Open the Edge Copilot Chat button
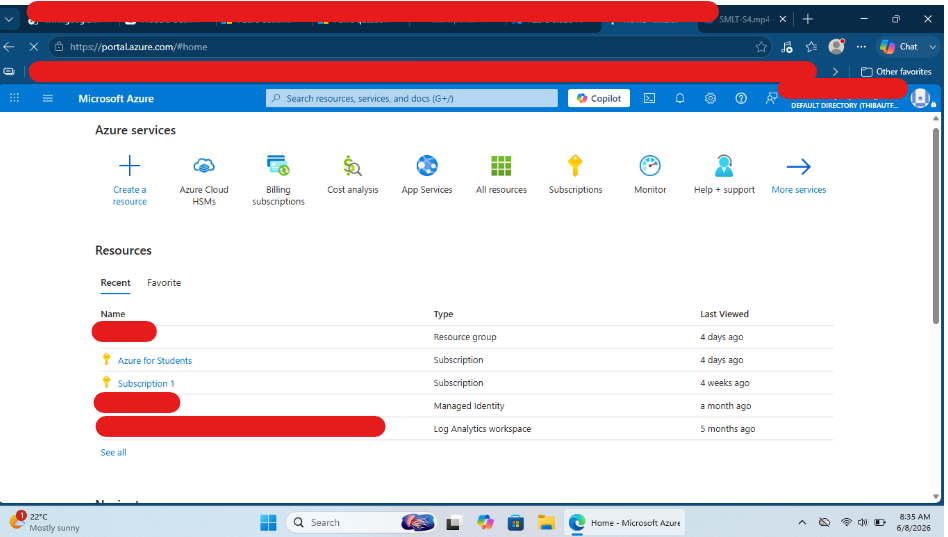This screenshot has height=537, width=948. [899, 47]
